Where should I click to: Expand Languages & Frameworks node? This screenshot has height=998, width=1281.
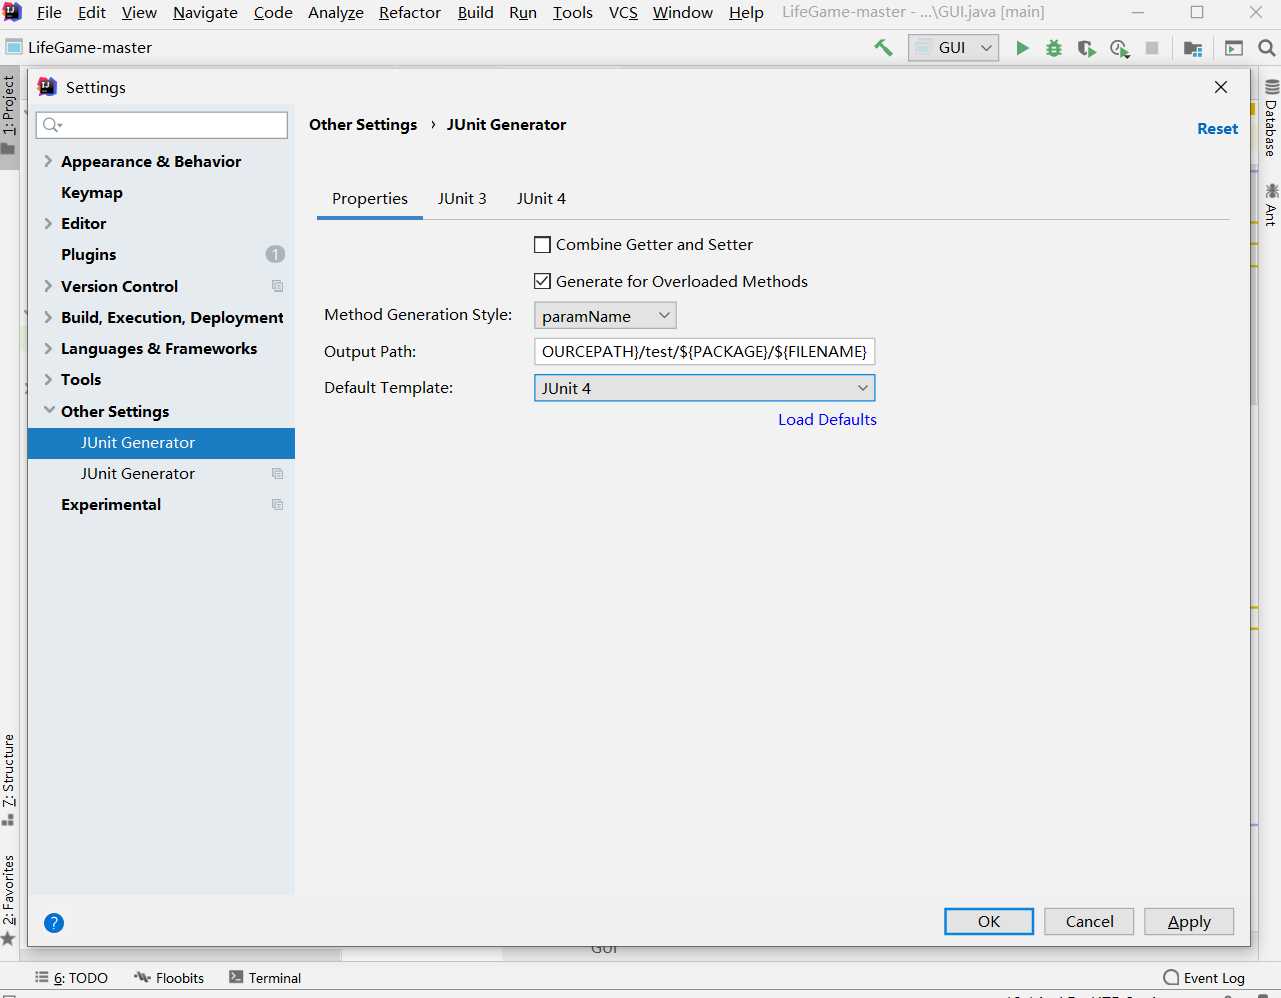click(48, 348)
